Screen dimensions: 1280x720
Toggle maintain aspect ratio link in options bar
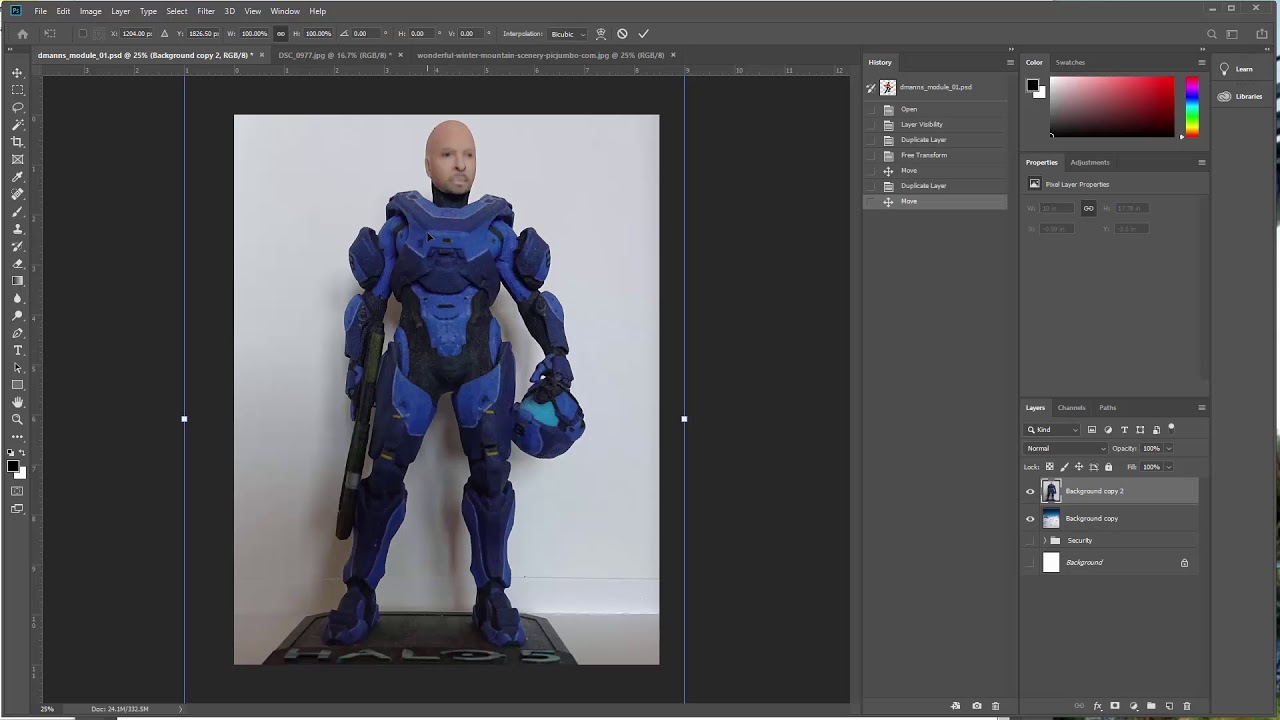coord(280,33)
